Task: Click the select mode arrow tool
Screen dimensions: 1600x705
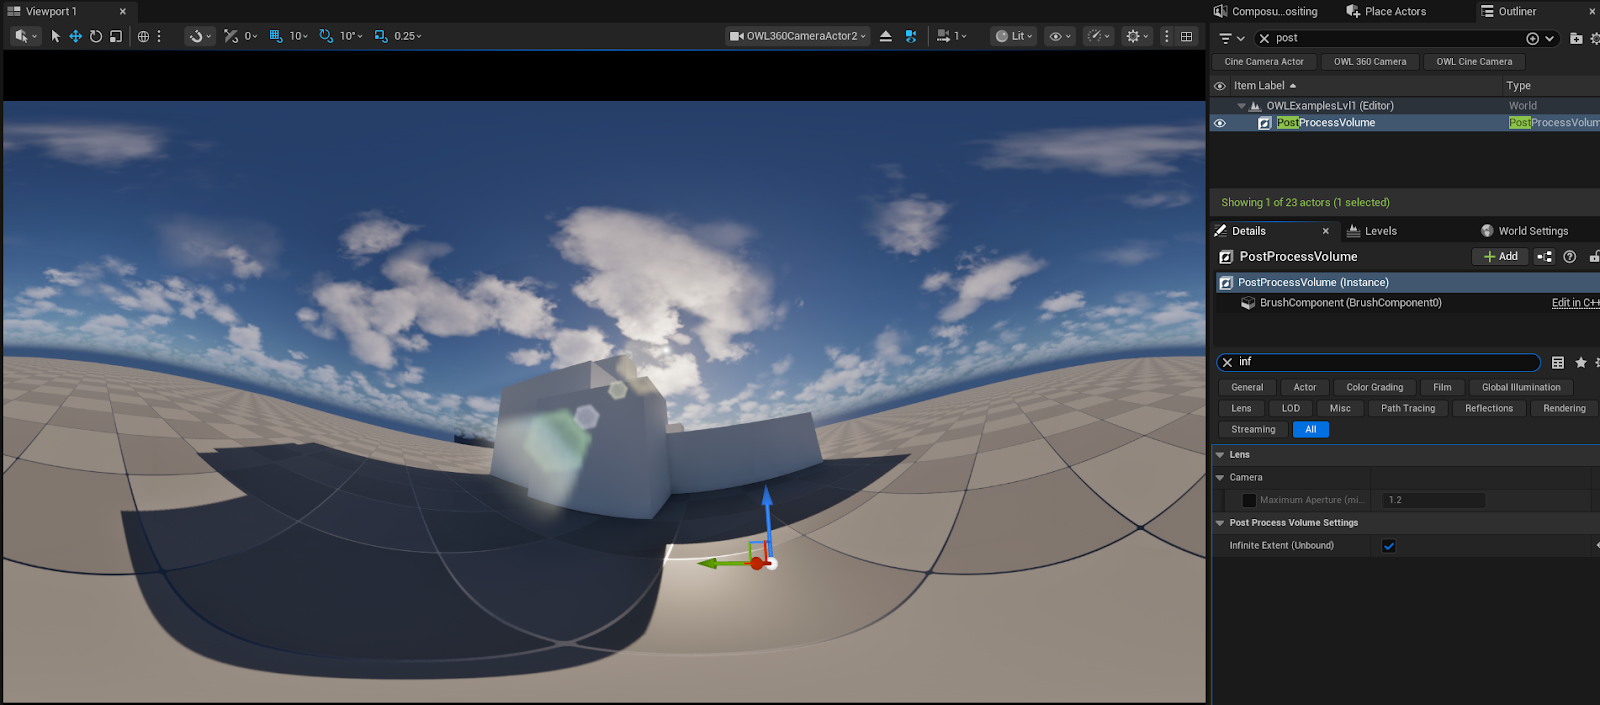Action: [55, 36]
